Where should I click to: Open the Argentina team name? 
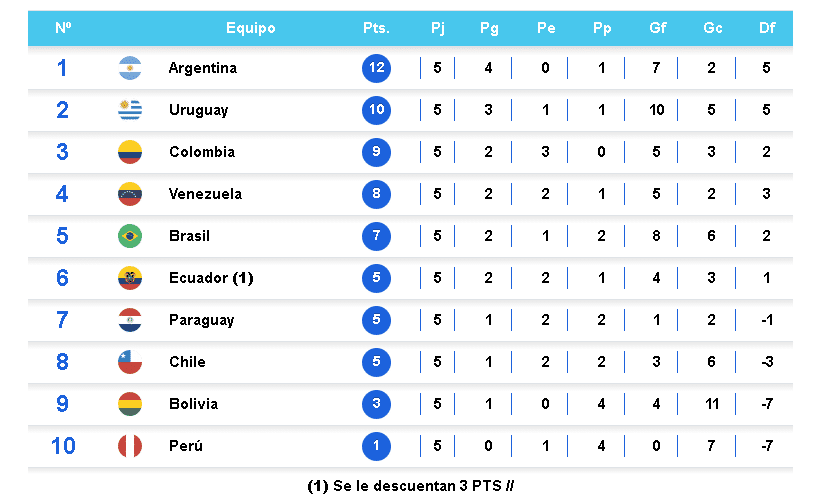[x=202, y=69]
